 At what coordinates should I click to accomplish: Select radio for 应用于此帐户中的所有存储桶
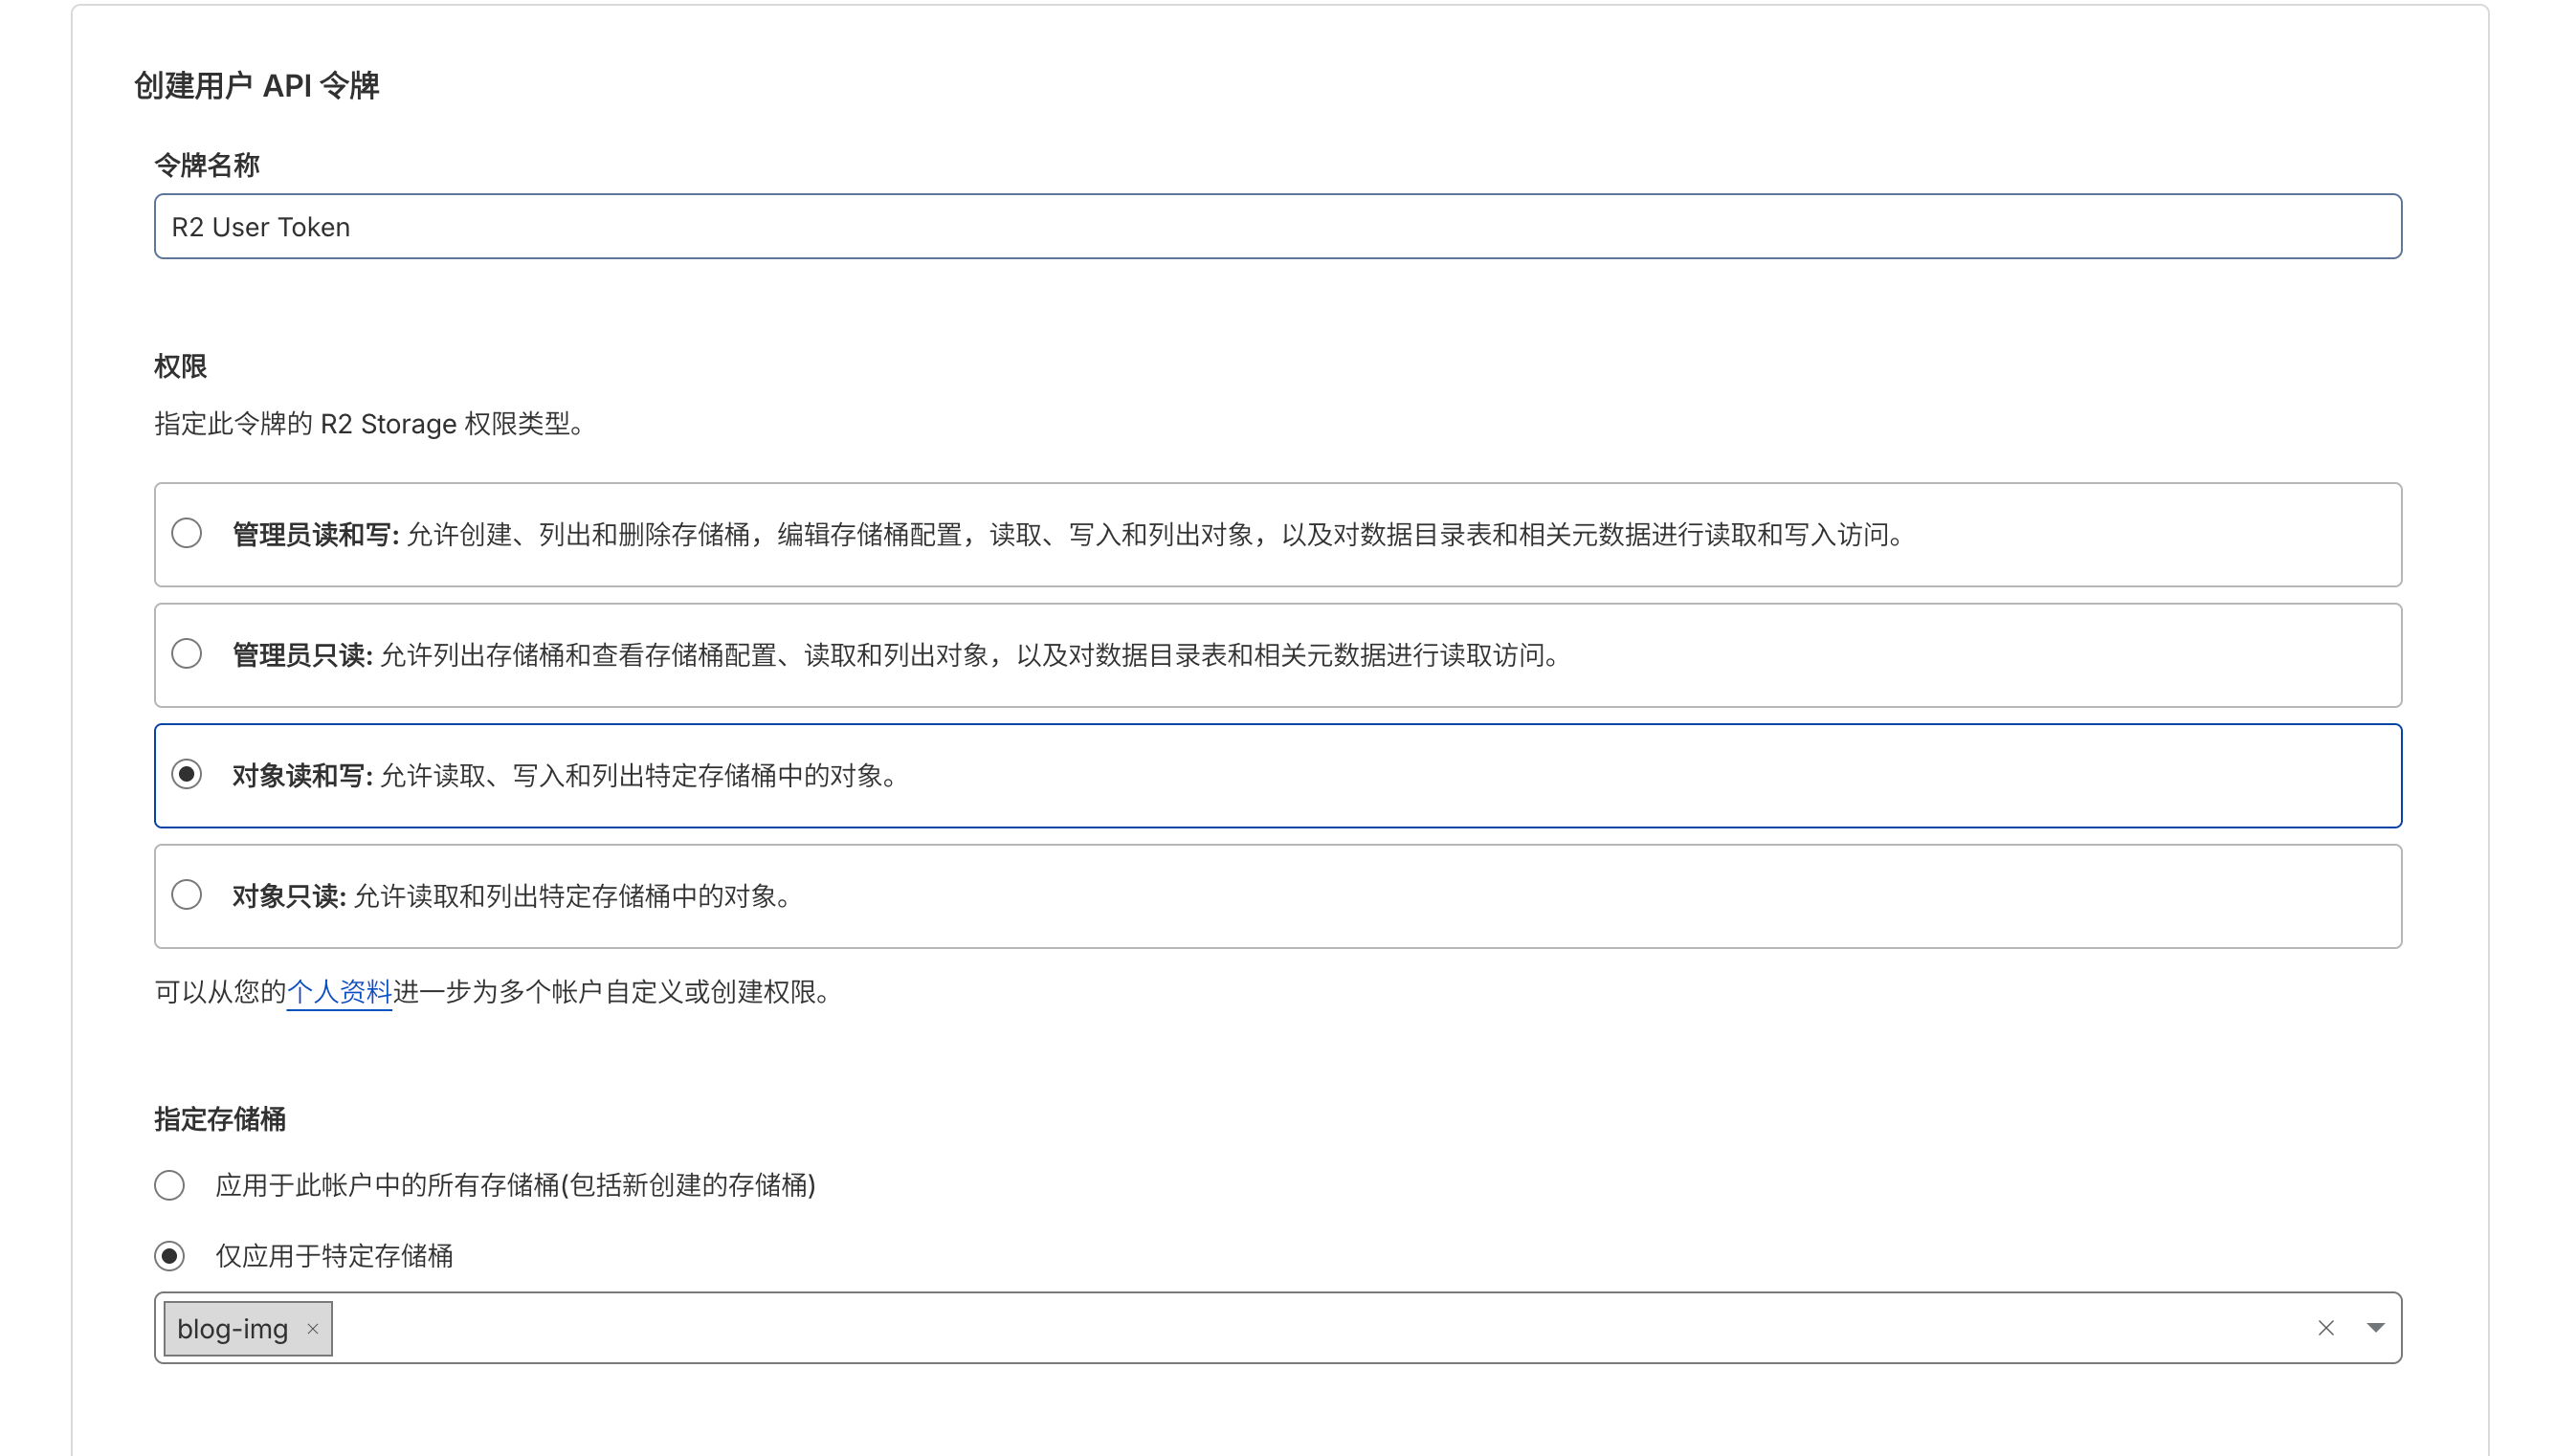point(169,1185)
